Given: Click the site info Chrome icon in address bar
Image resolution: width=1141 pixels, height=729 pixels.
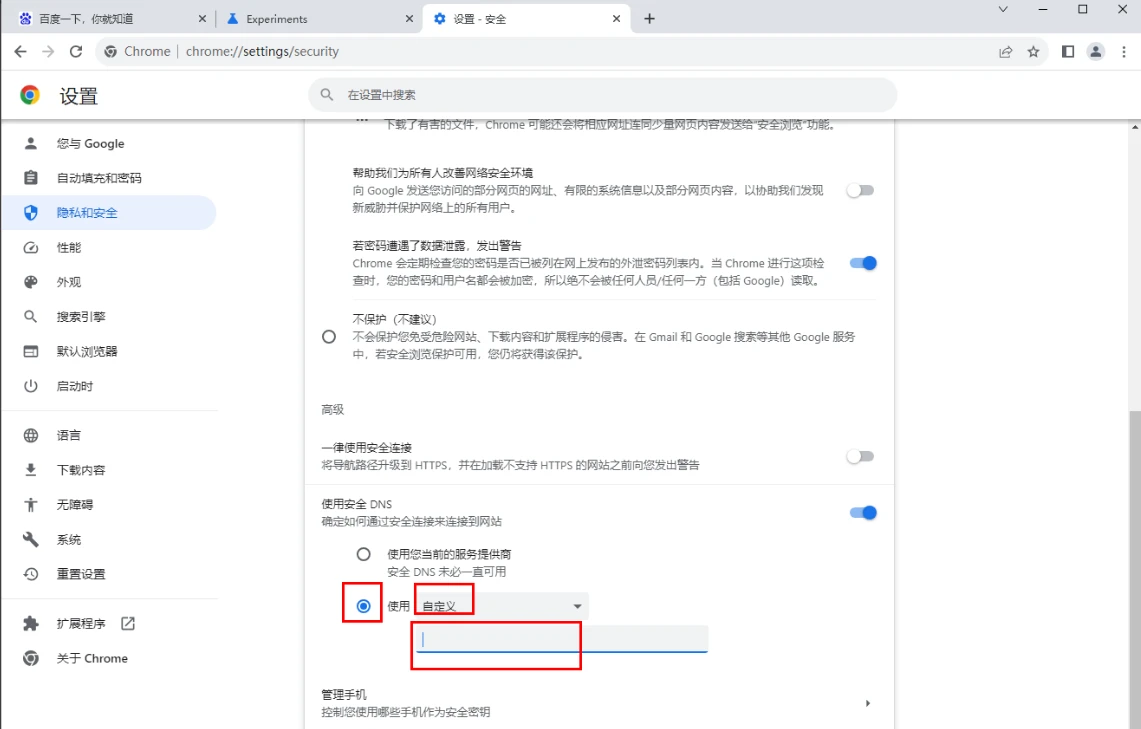Looking at the screenshot, I should pos(111,52).
